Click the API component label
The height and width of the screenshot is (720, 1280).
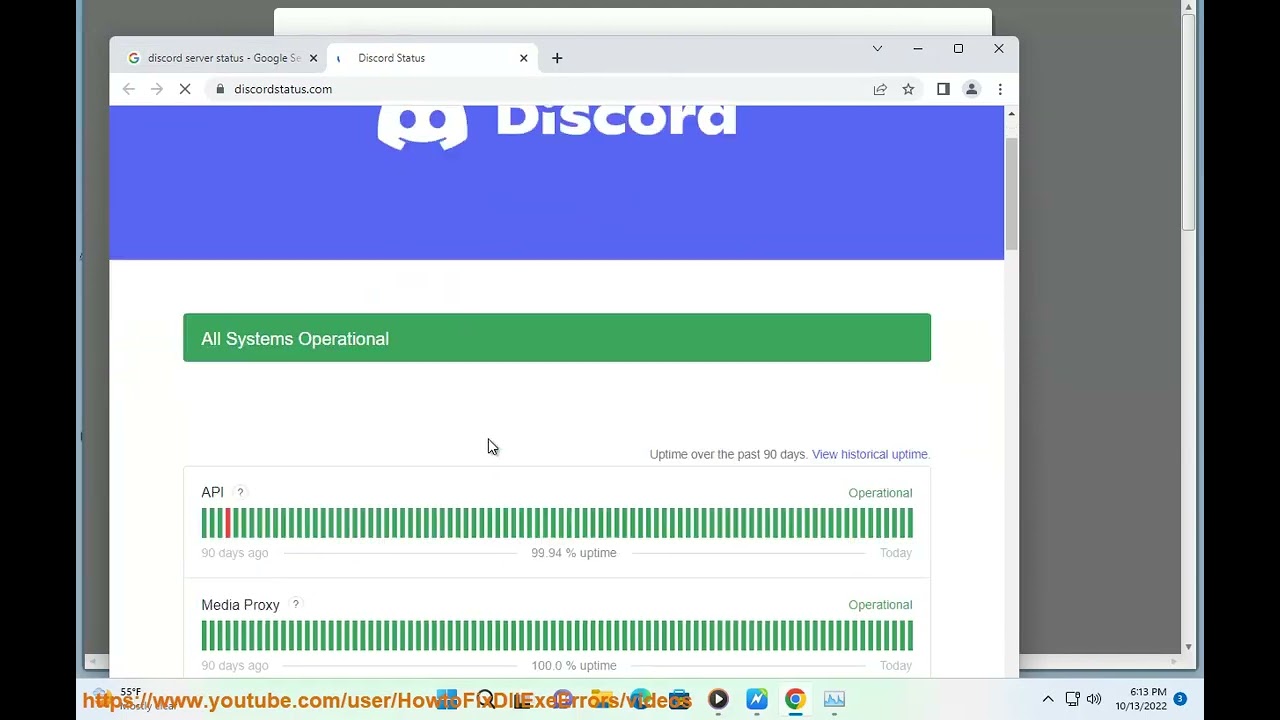212,492
